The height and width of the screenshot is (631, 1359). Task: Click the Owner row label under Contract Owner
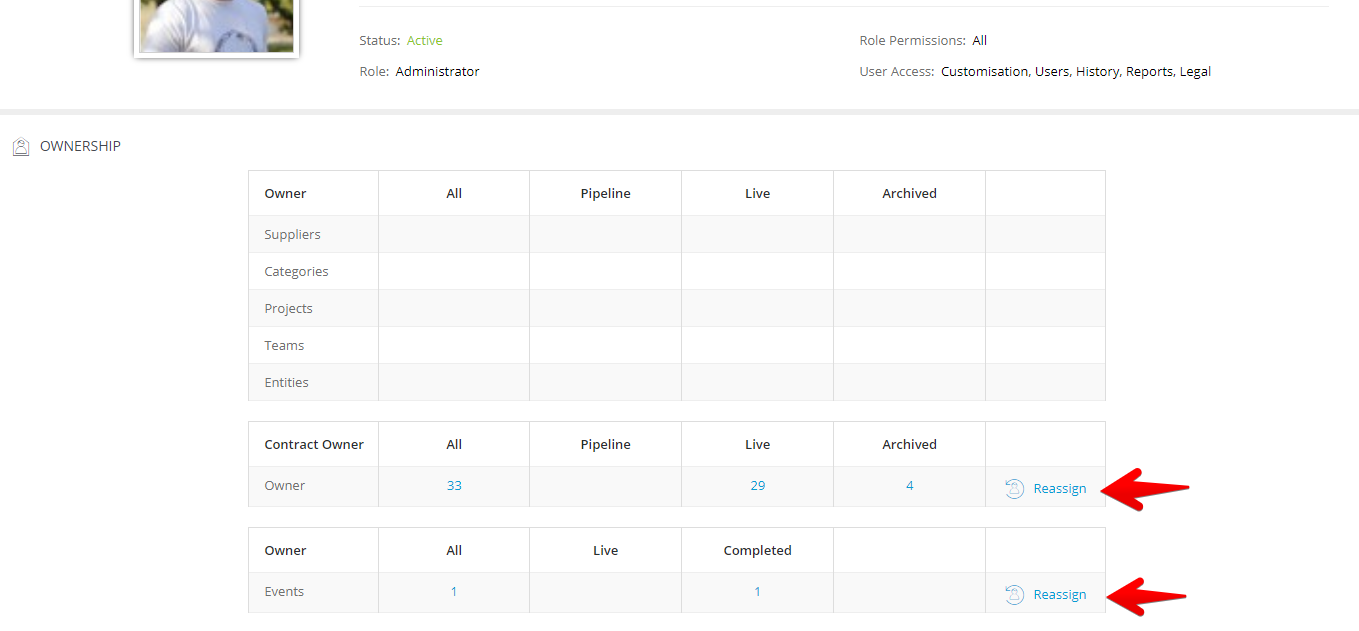coord(284,486)
